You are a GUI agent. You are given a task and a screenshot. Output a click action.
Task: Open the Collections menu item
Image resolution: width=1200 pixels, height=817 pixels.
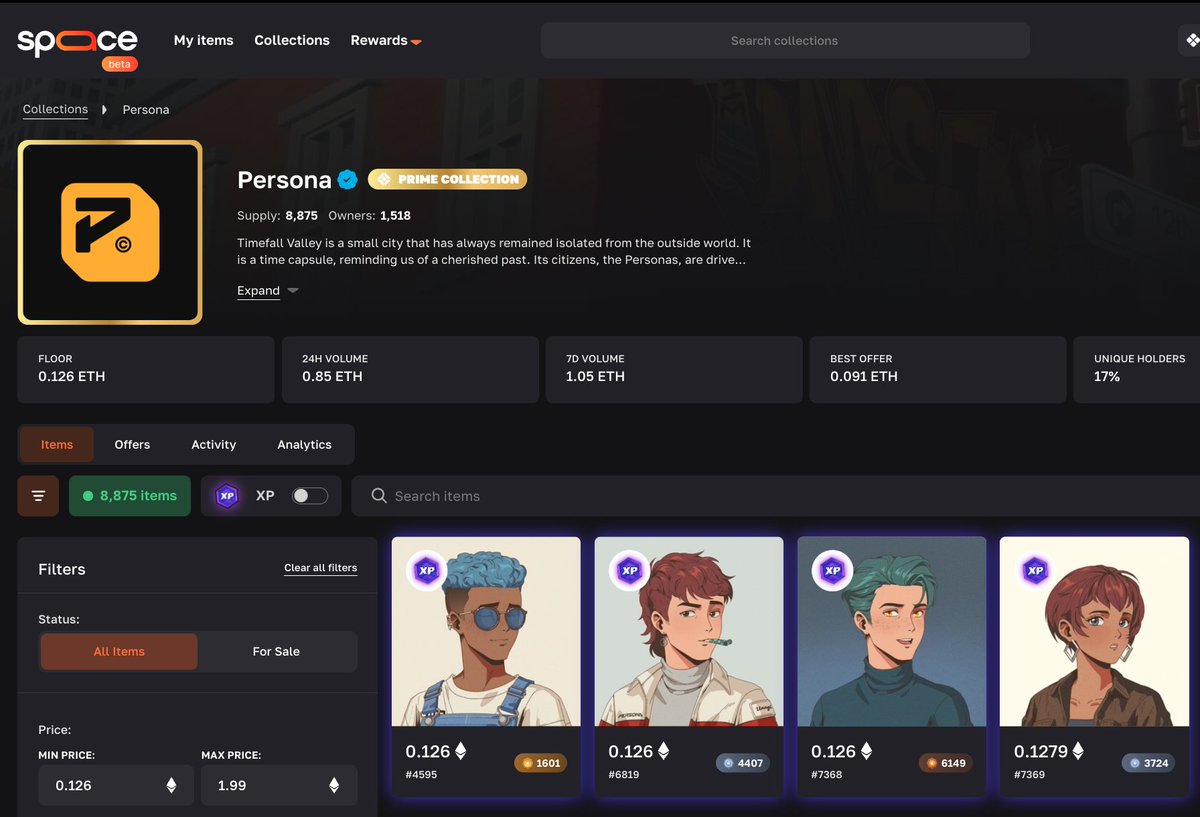[292, 40]
